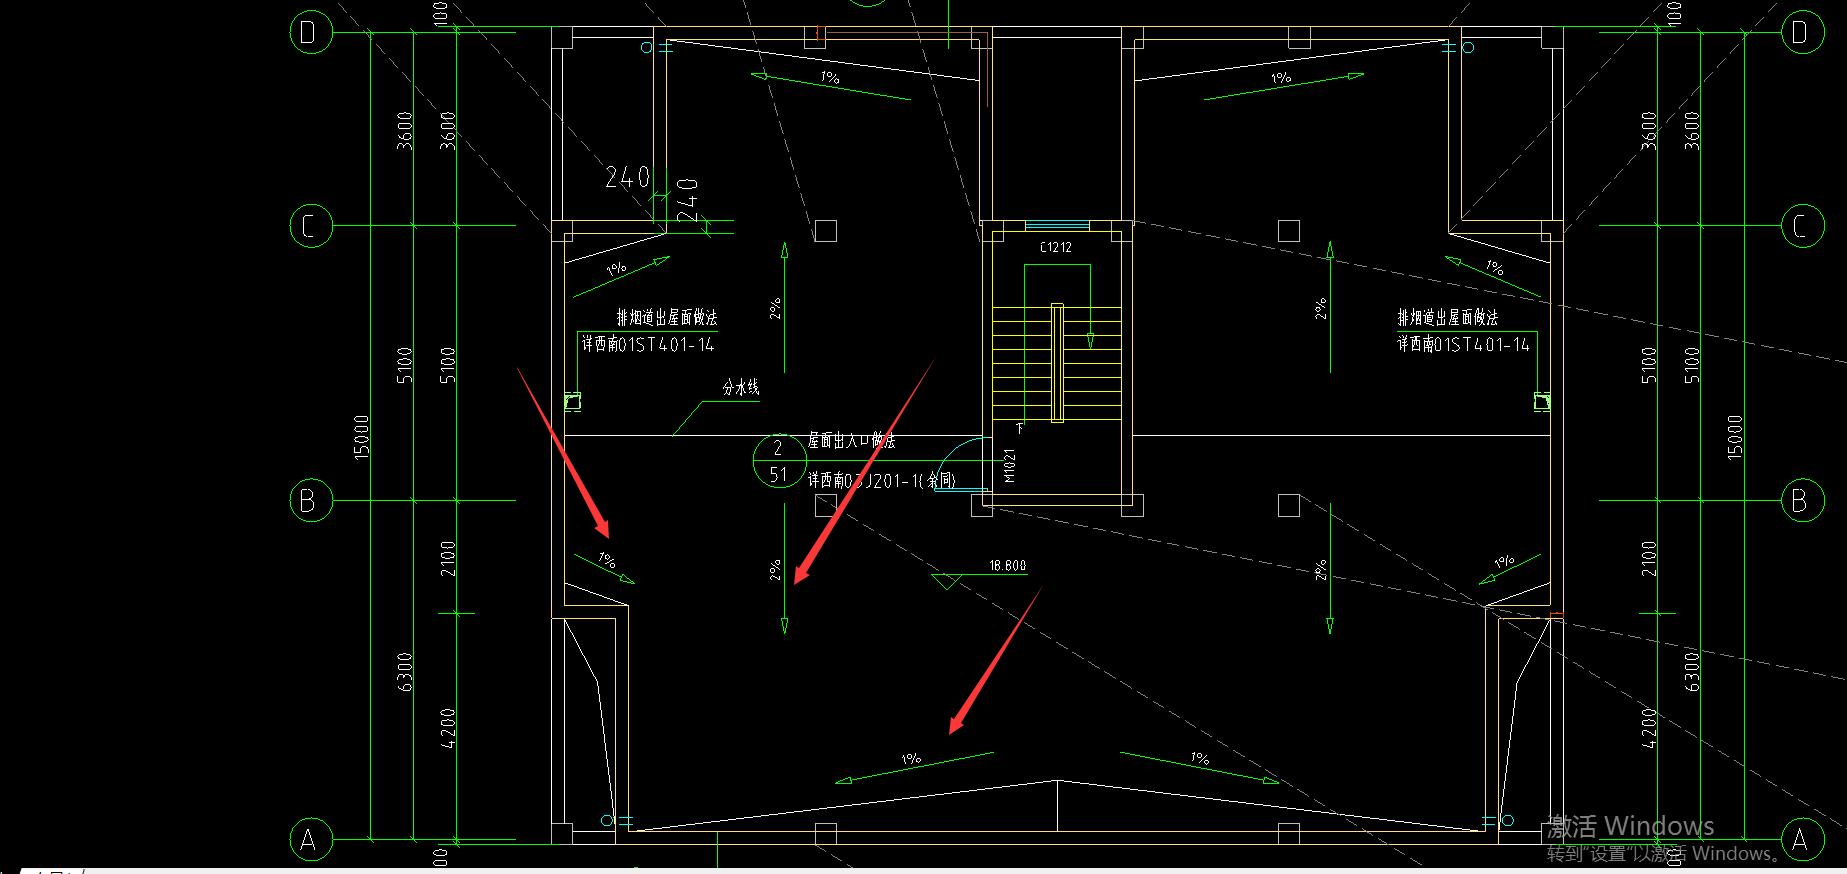Select the 1% slope label at top-left gutter
This screenshot has width=1847, height=874.
click(x=830, y=77)
